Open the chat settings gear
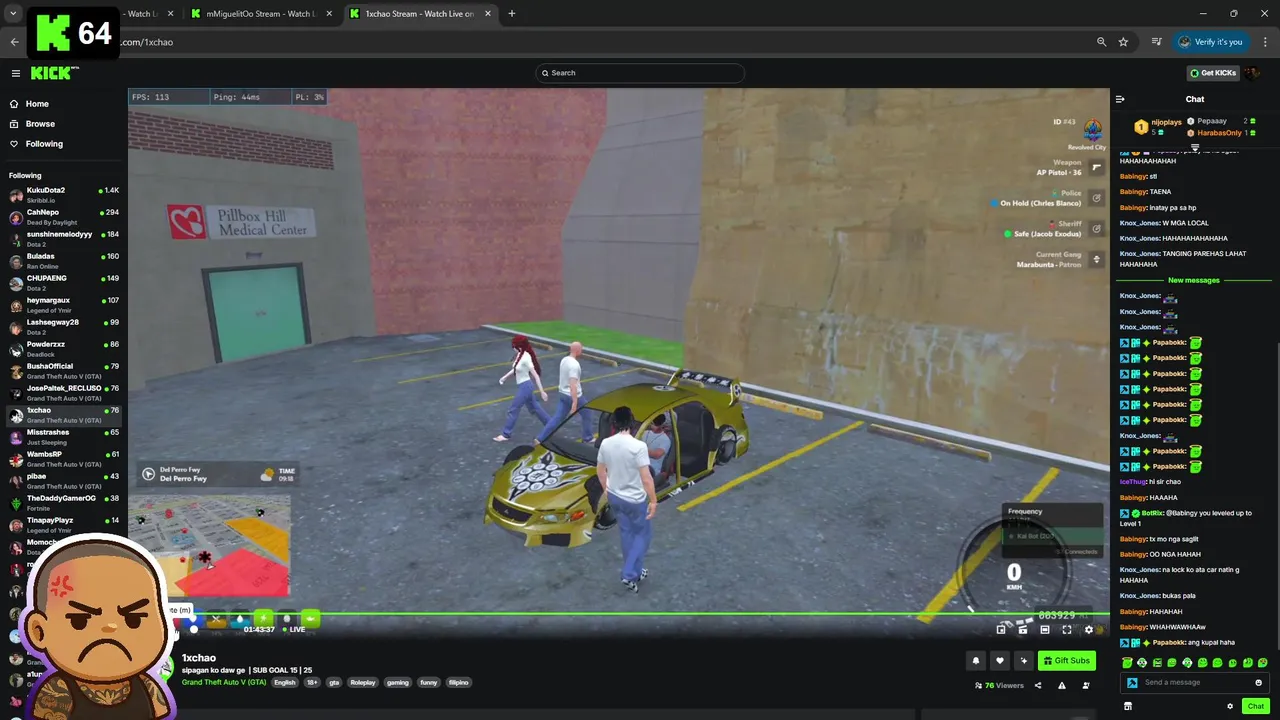This screenshot has height=720, width=1280. coord(1230,706)
